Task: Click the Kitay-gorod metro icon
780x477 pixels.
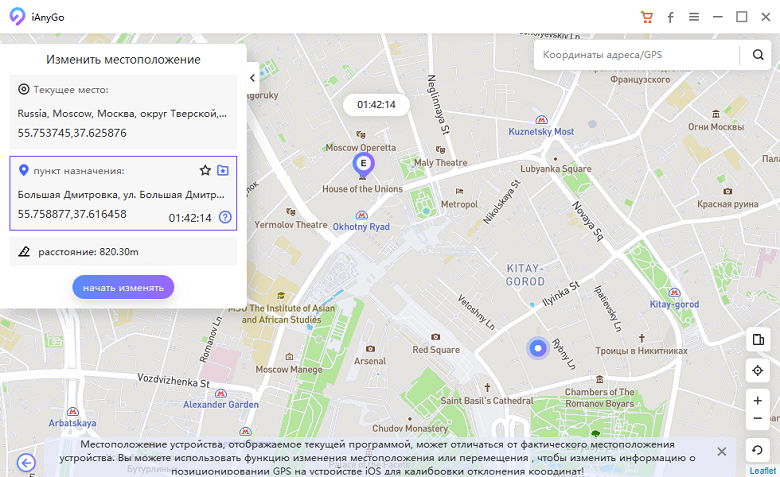Action: coord(675,292)
